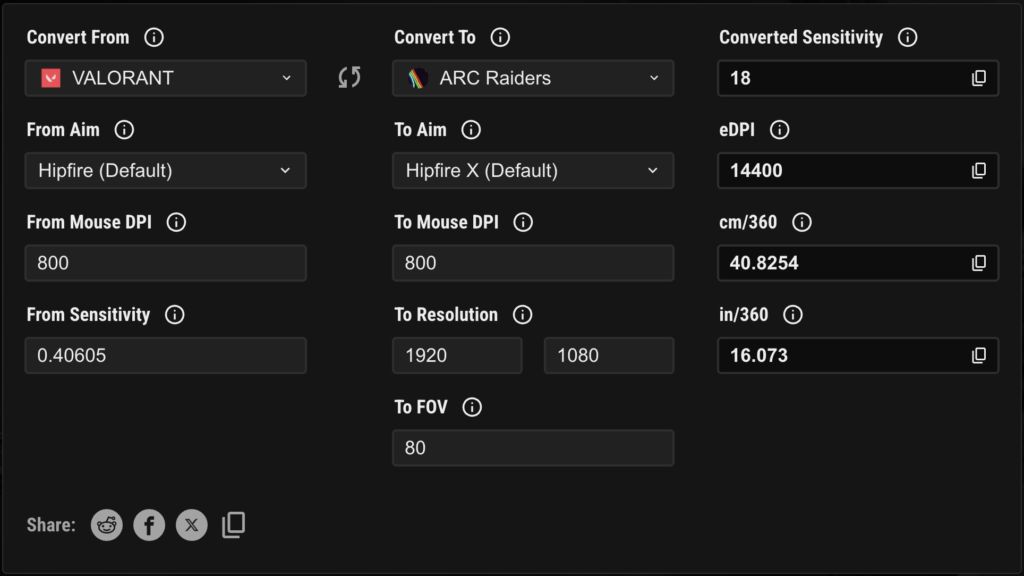The width and height of the screenshot is (1024, 576).
Task: Click the swap games arrows icon
Action: 349,78
